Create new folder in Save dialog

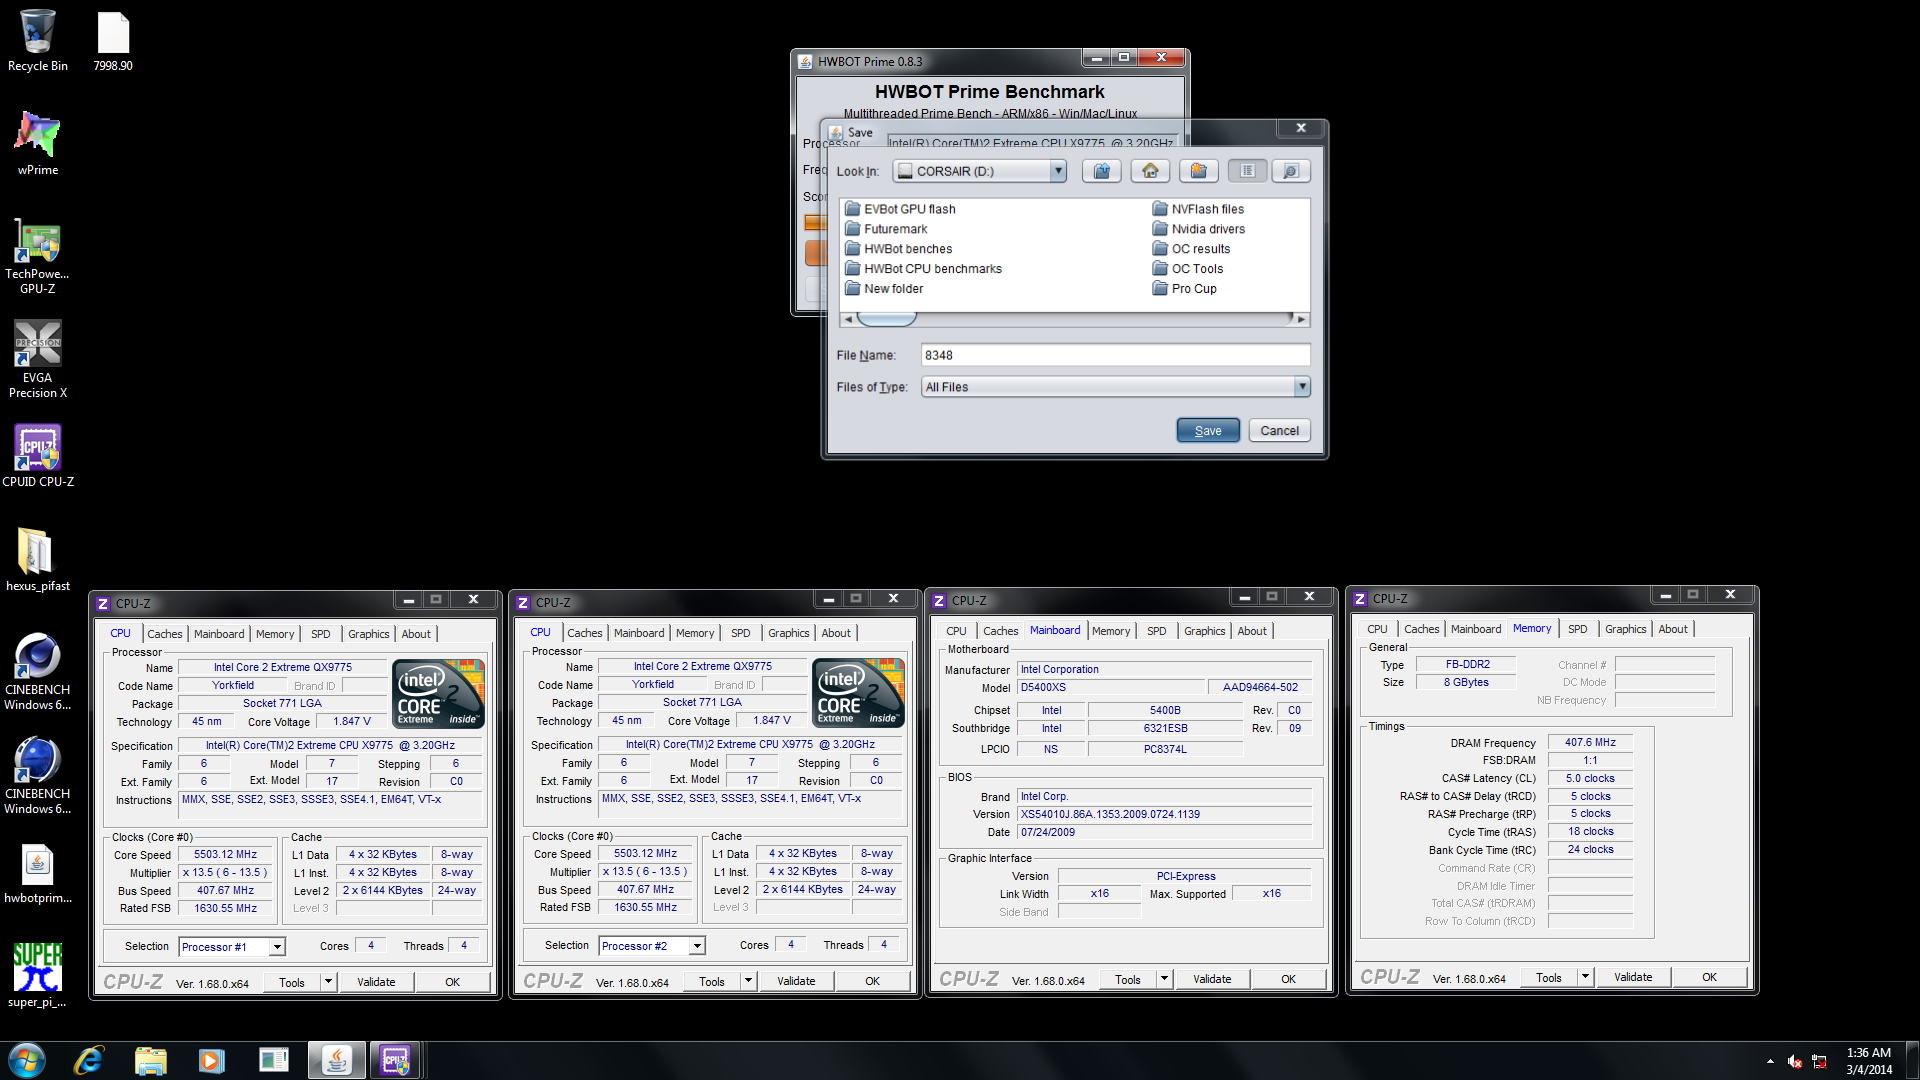click(1198, 171)
